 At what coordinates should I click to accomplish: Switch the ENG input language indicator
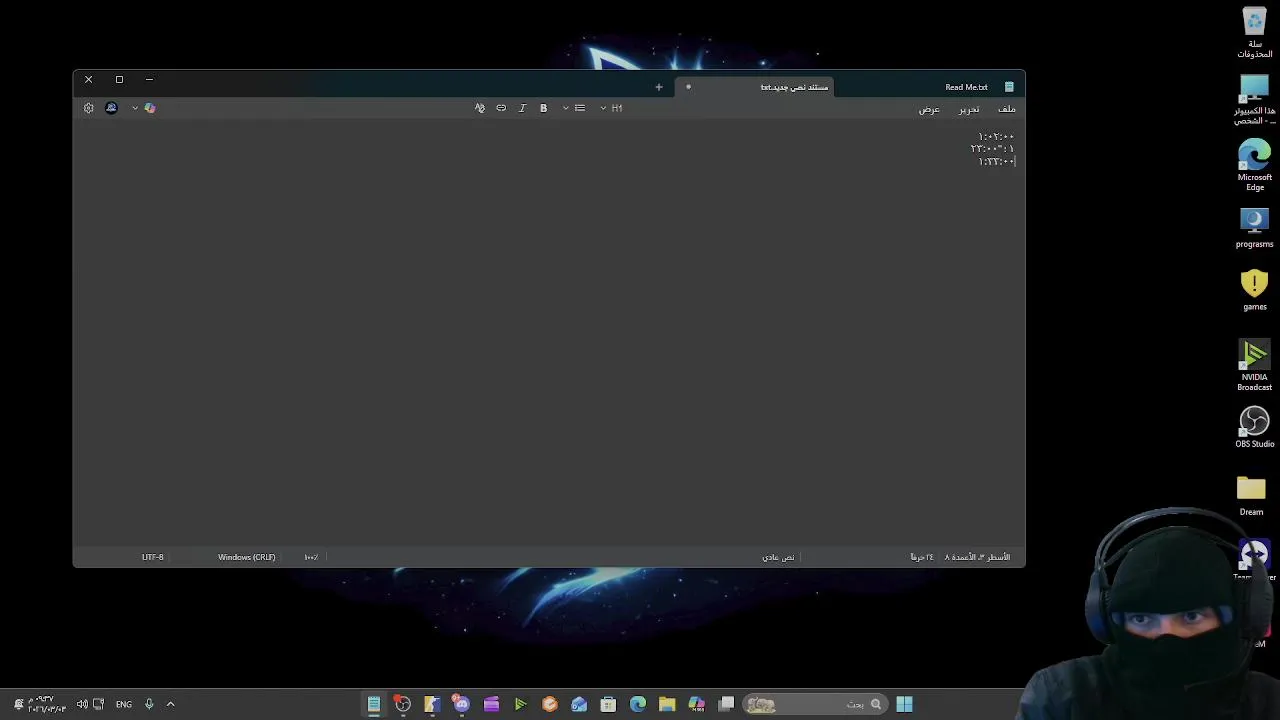click(x=124, y=704)
